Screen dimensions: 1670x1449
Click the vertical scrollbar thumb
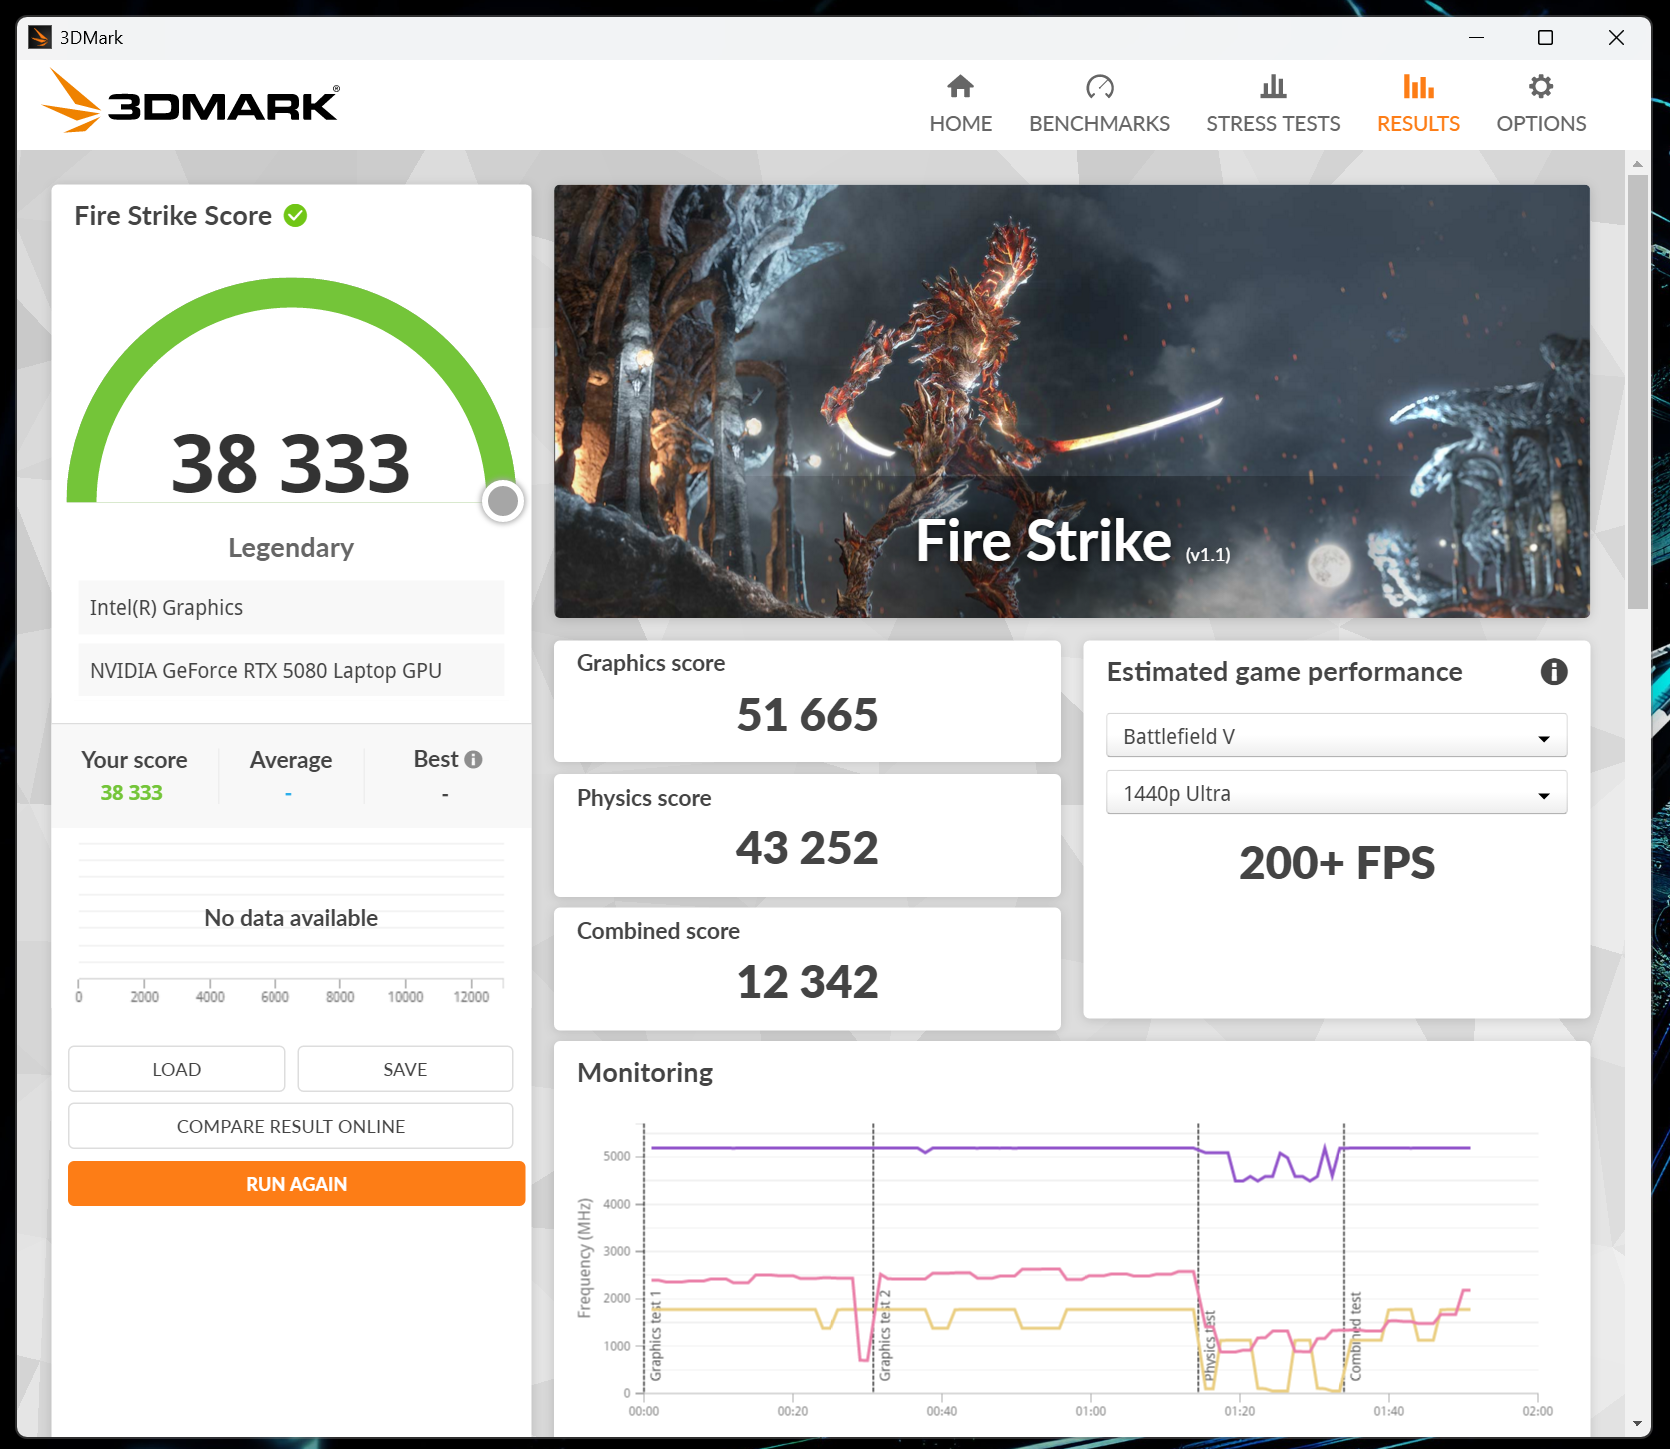[x=1637, y=392]
